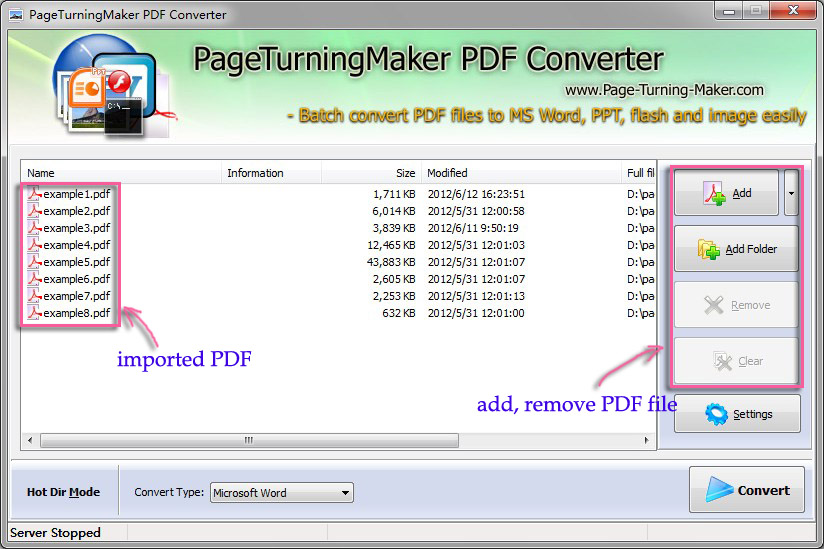Click the 12,465 KB size cell

click(x=391, y=245)
